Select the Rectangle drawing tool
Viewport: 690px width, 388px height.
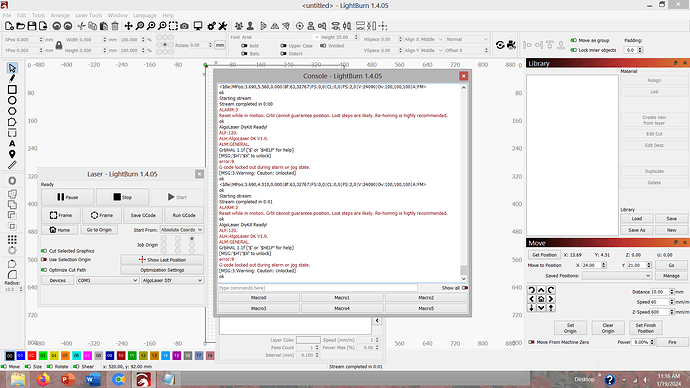12,90
